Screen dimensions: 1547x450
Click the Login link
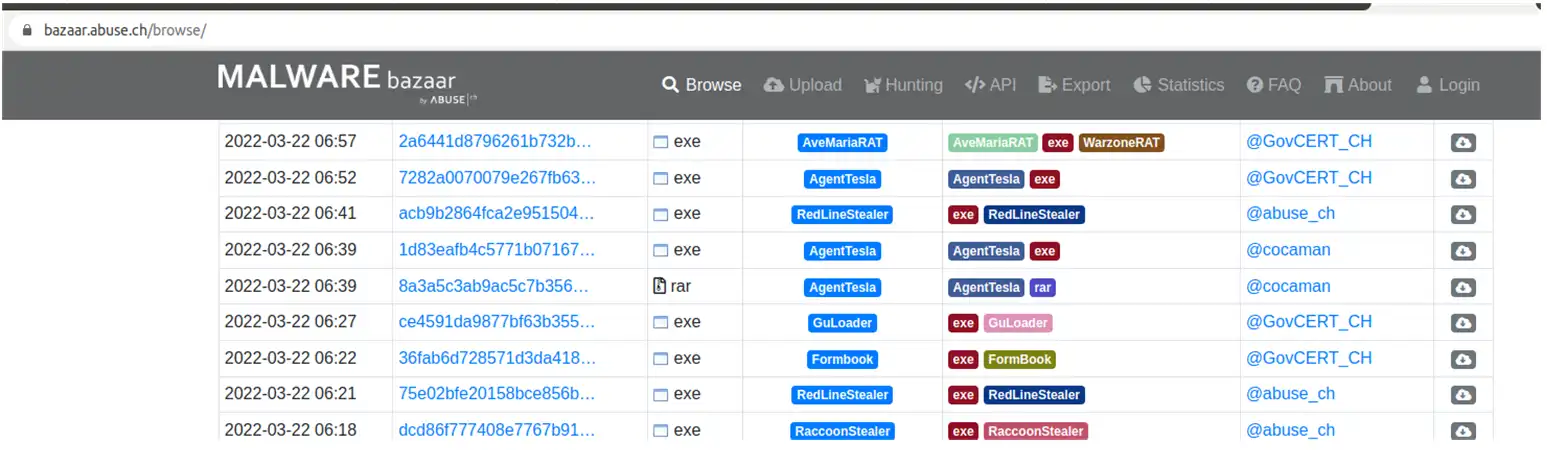click(x=1448, y=85)
